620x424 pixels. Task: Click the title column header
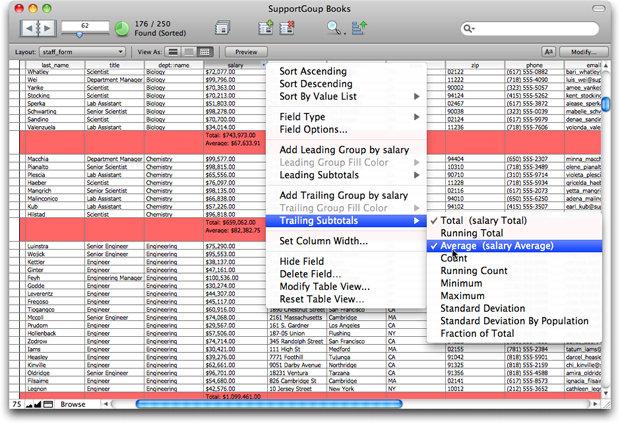point(115,65)
